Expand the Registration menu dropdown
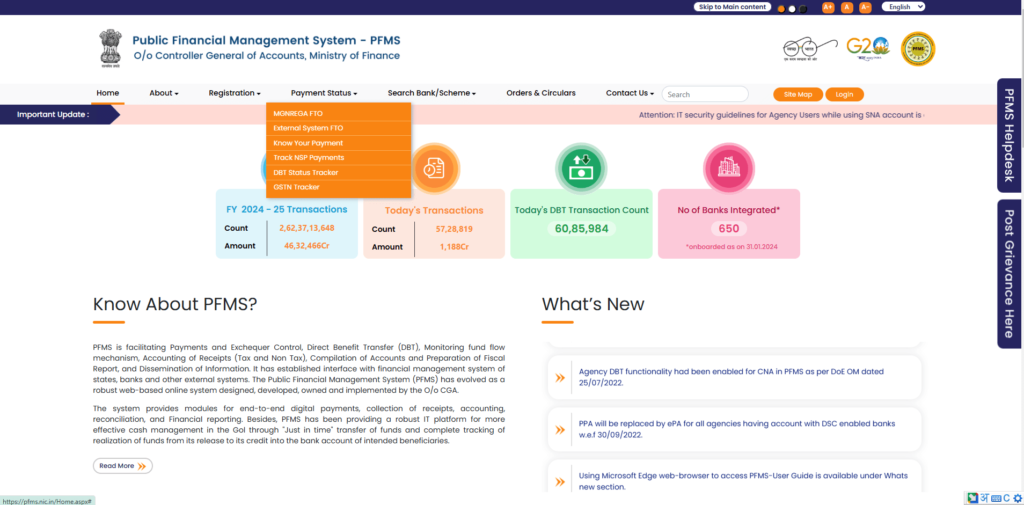 click(234, 93)
